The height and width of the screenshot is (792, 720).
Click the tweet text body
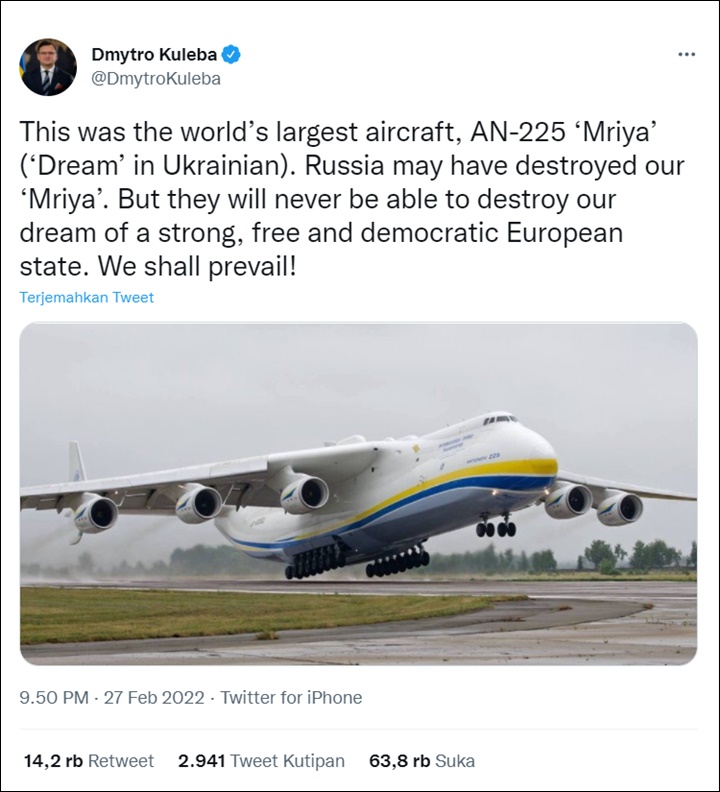pos(352,200)
